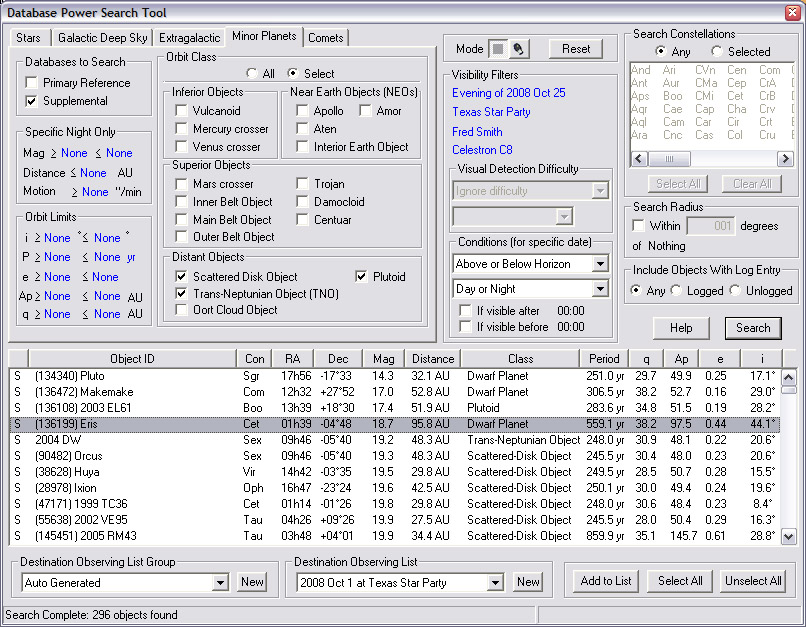Screen dimensions: 806x627
Task: Sort results by the Mag column header
Action: (384, 359)
